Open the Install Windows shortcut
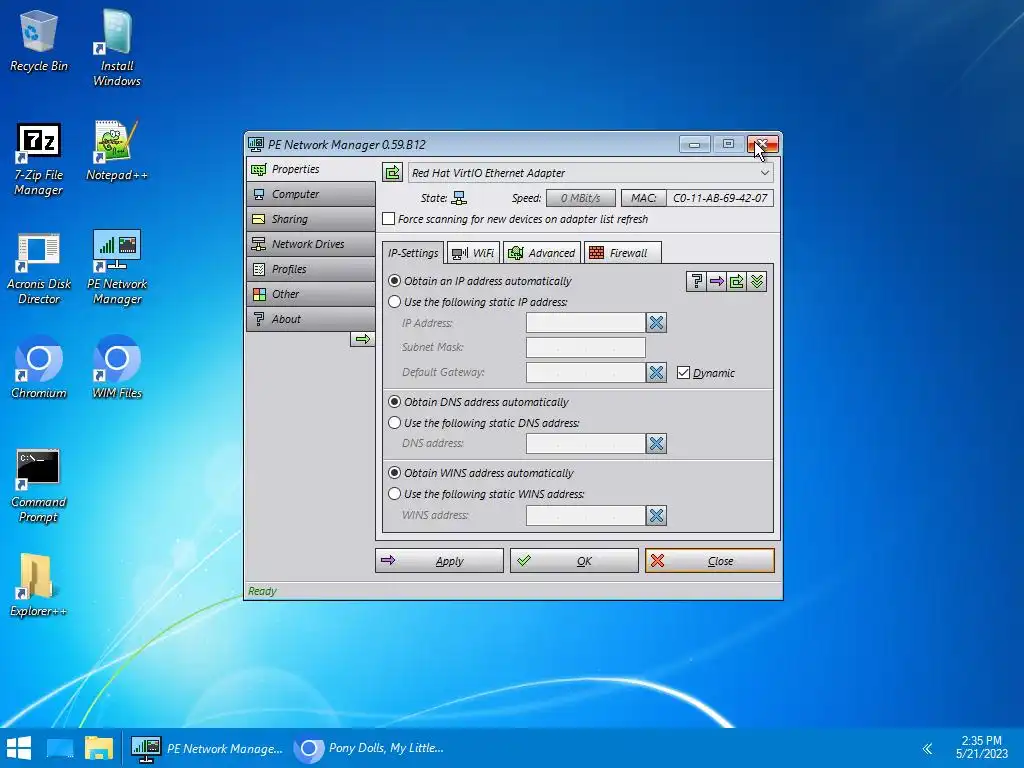 [x=117, y=48]
